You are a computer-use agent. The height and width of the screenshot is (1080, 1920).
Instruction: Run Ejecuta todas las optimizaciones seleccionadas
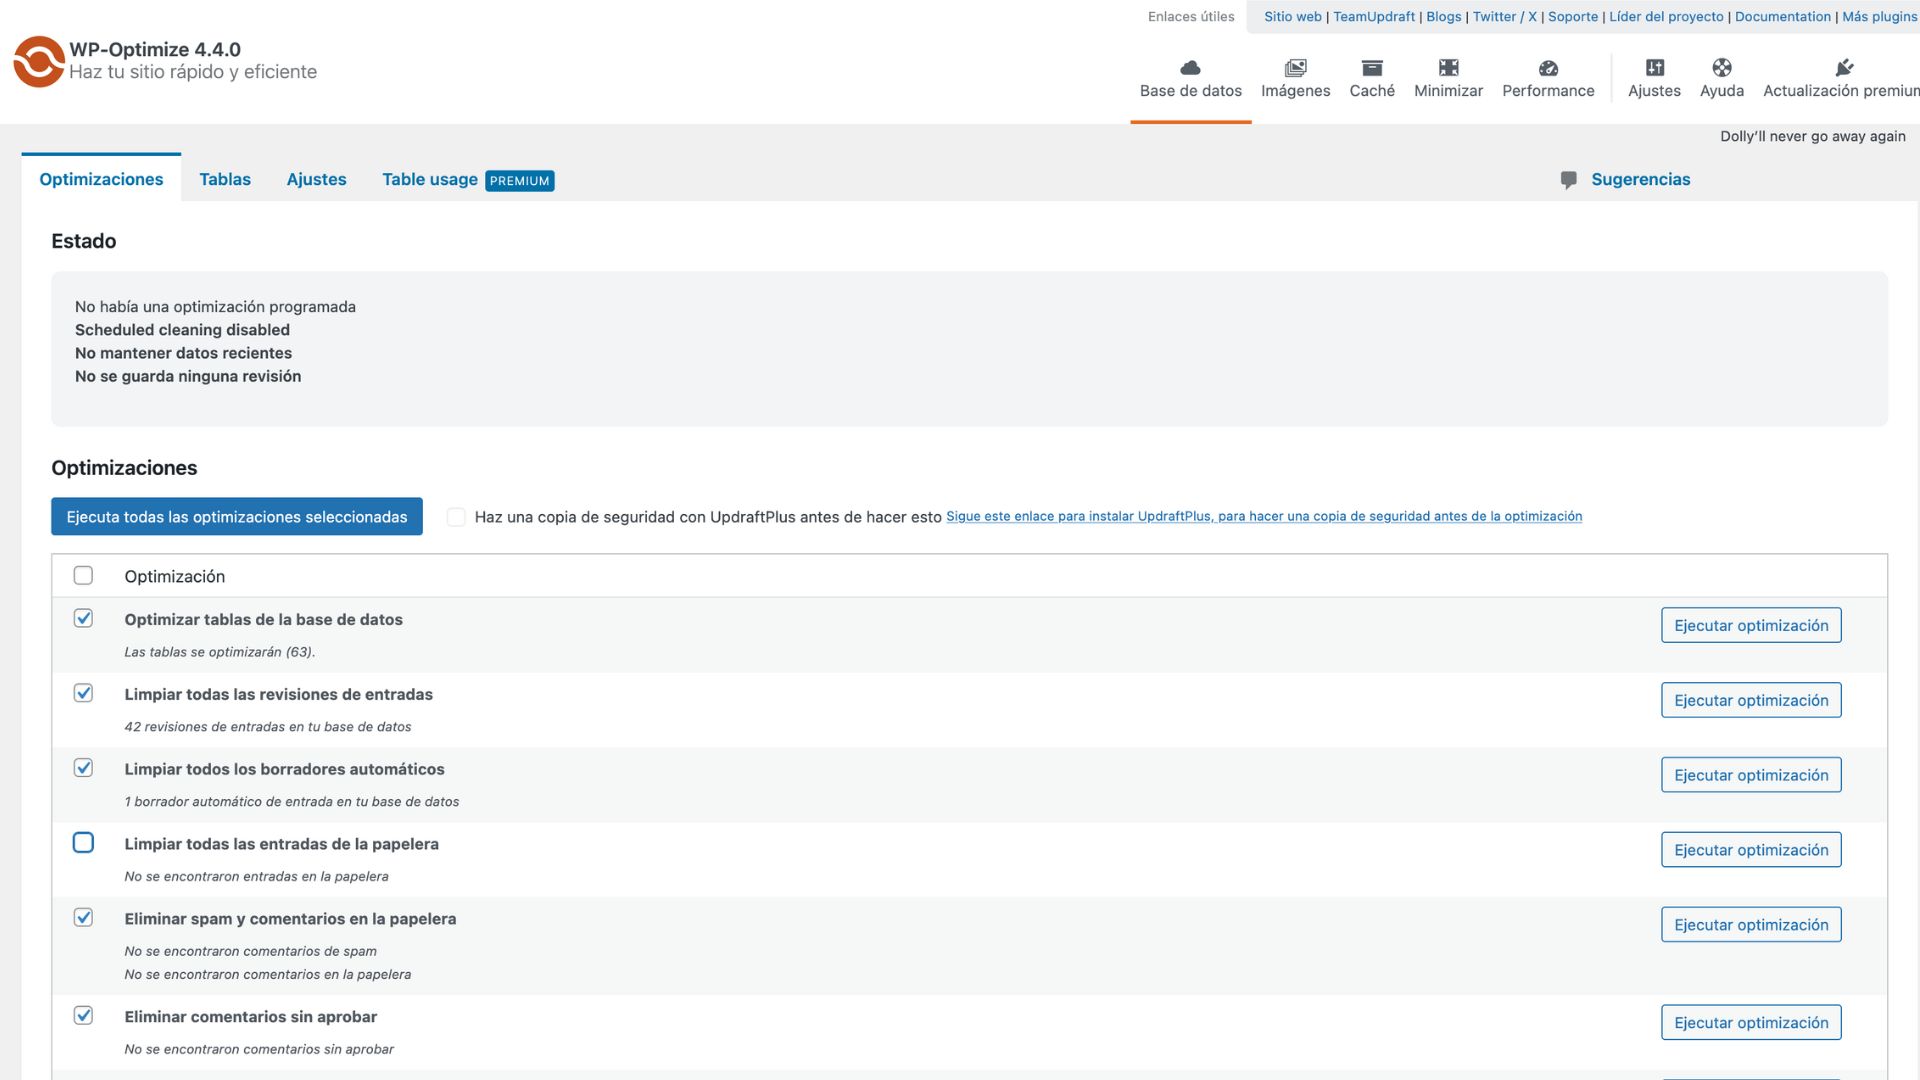(236, 517)
